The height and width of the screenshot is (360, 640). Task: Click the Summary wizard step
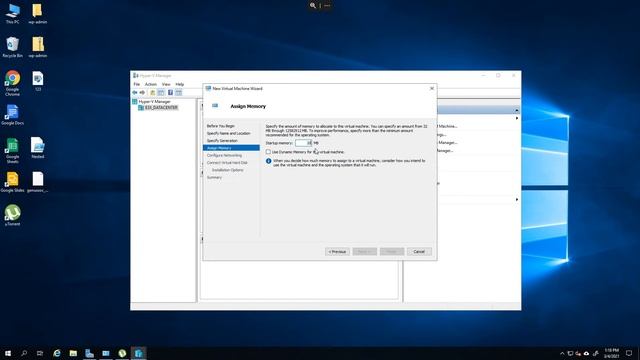pos(214,178)
